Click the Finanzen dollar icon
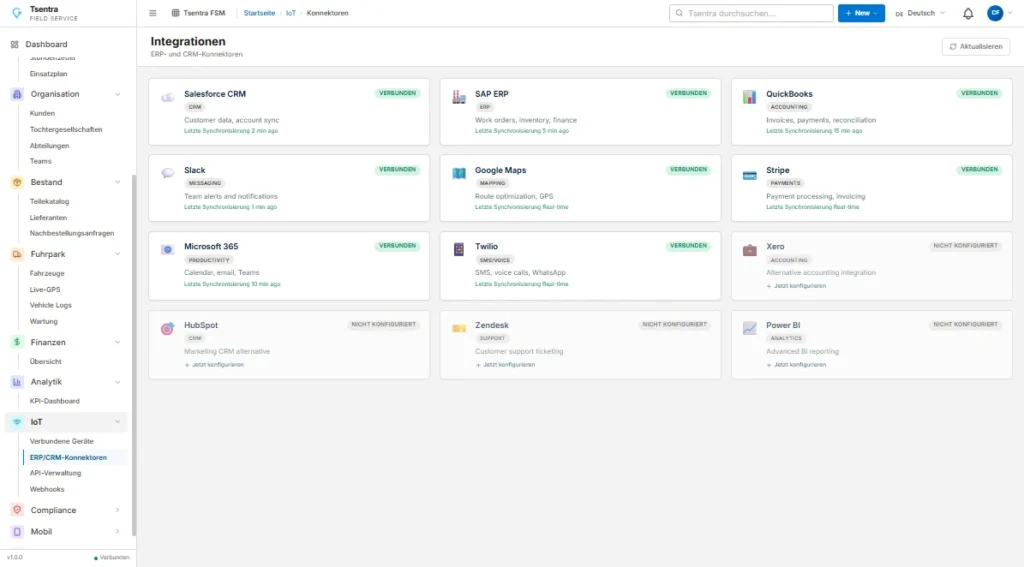The width and height of the screenshot is (1024, 567). pyautogui.click(x=17, y=342)
